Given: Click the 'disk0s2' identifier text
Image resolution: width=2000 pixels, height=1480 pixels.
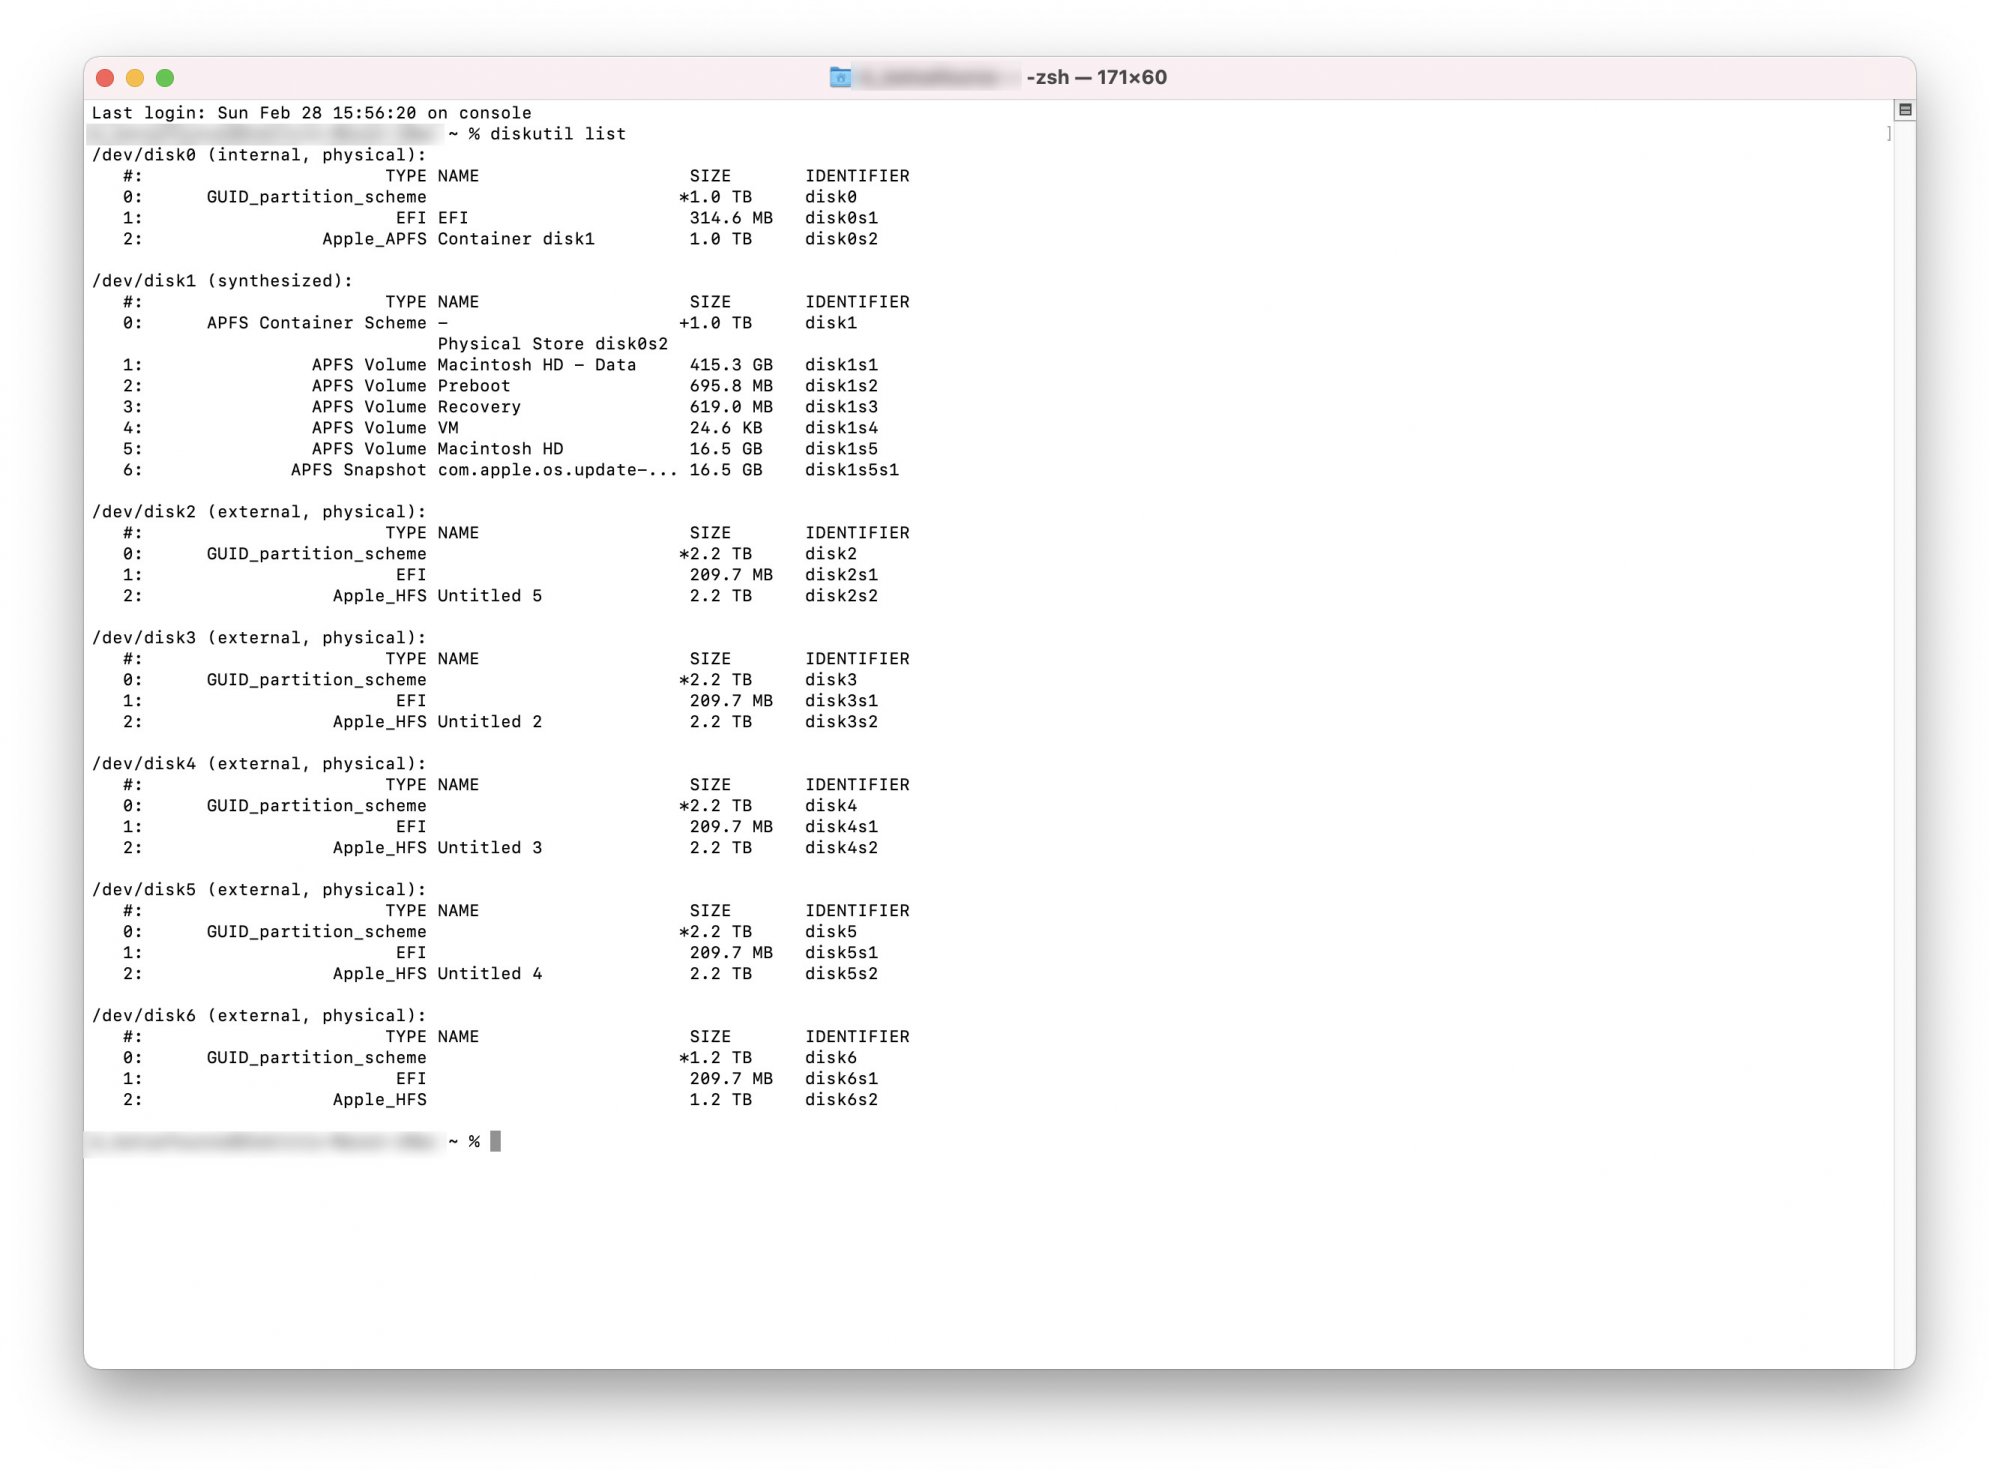Looking at the screenshot, I should [841, 239].
